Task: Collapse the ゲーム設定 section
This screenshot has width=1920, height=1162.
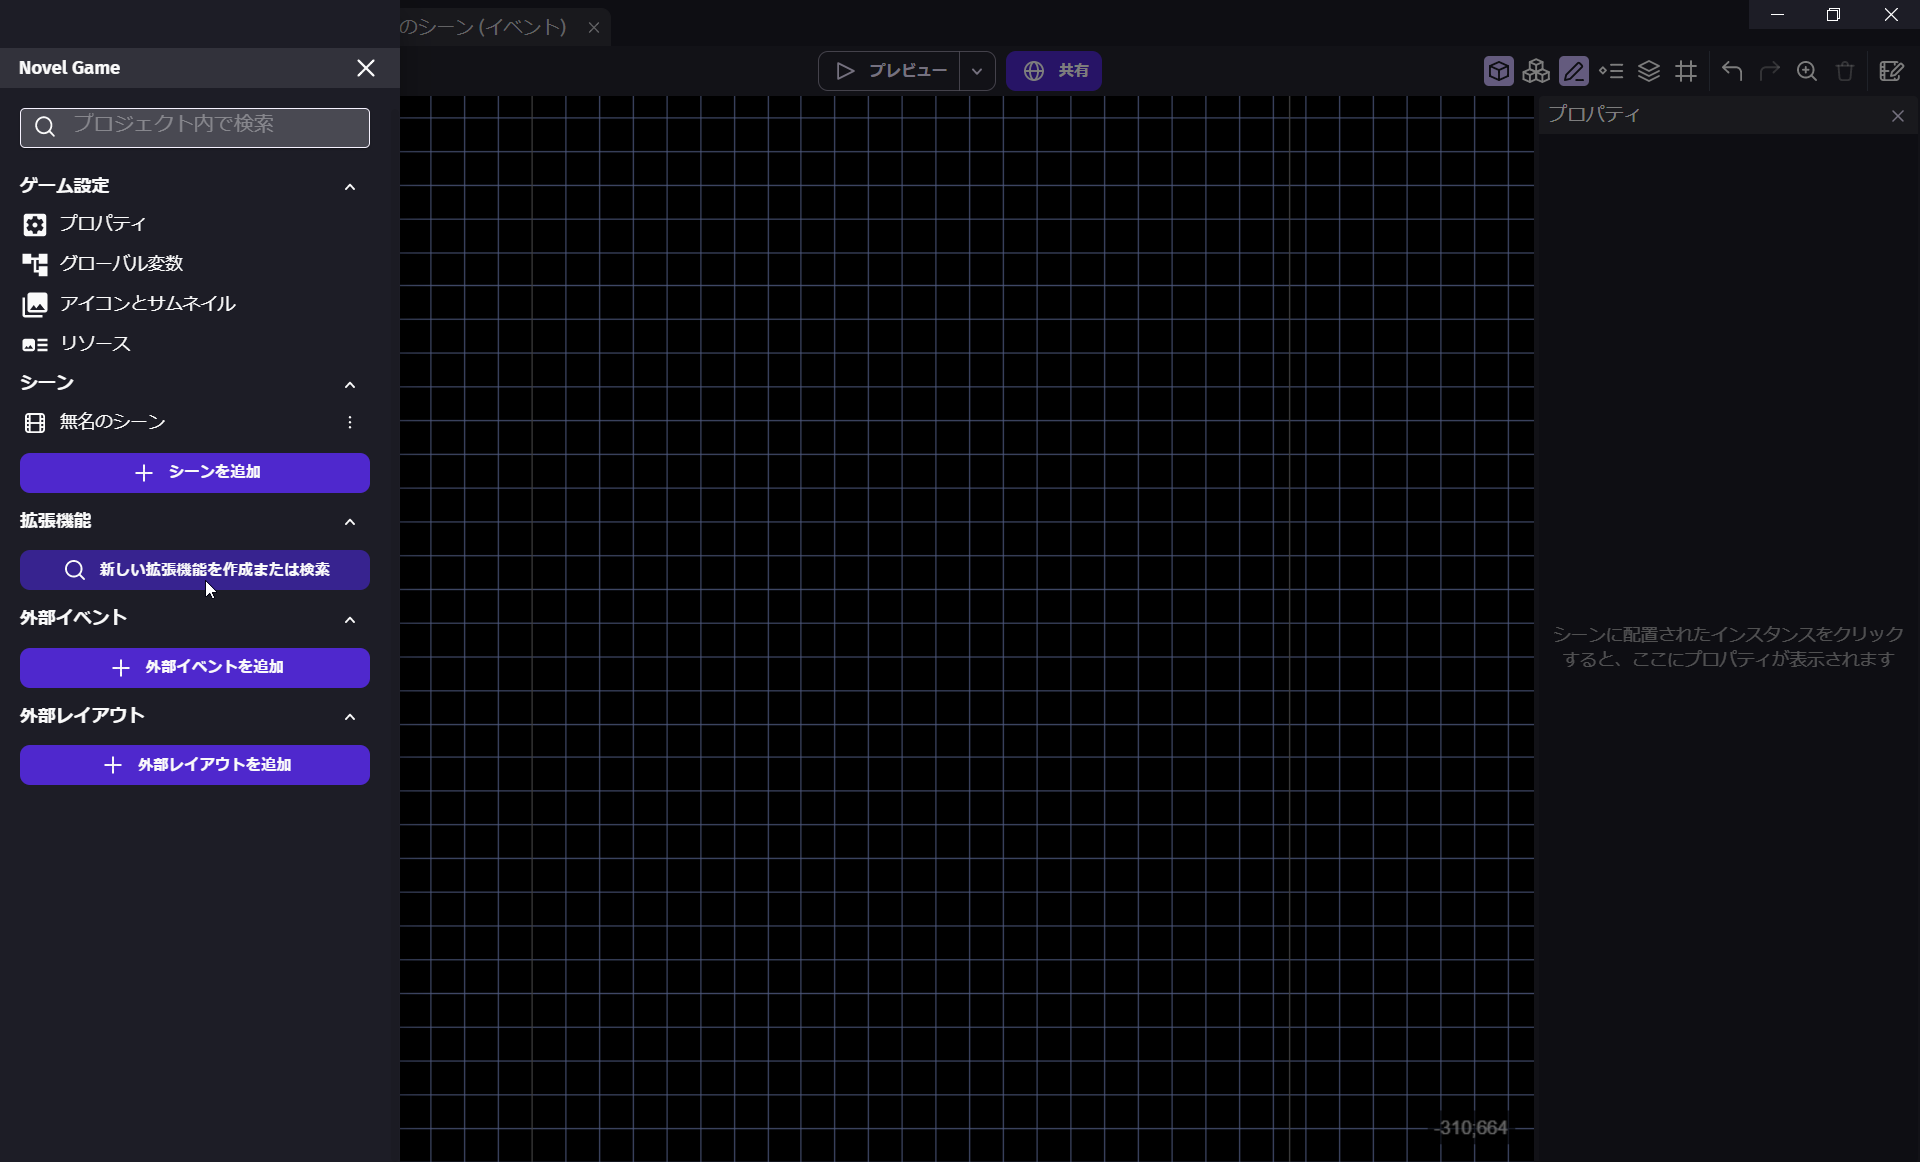Action: pos(350,187)
